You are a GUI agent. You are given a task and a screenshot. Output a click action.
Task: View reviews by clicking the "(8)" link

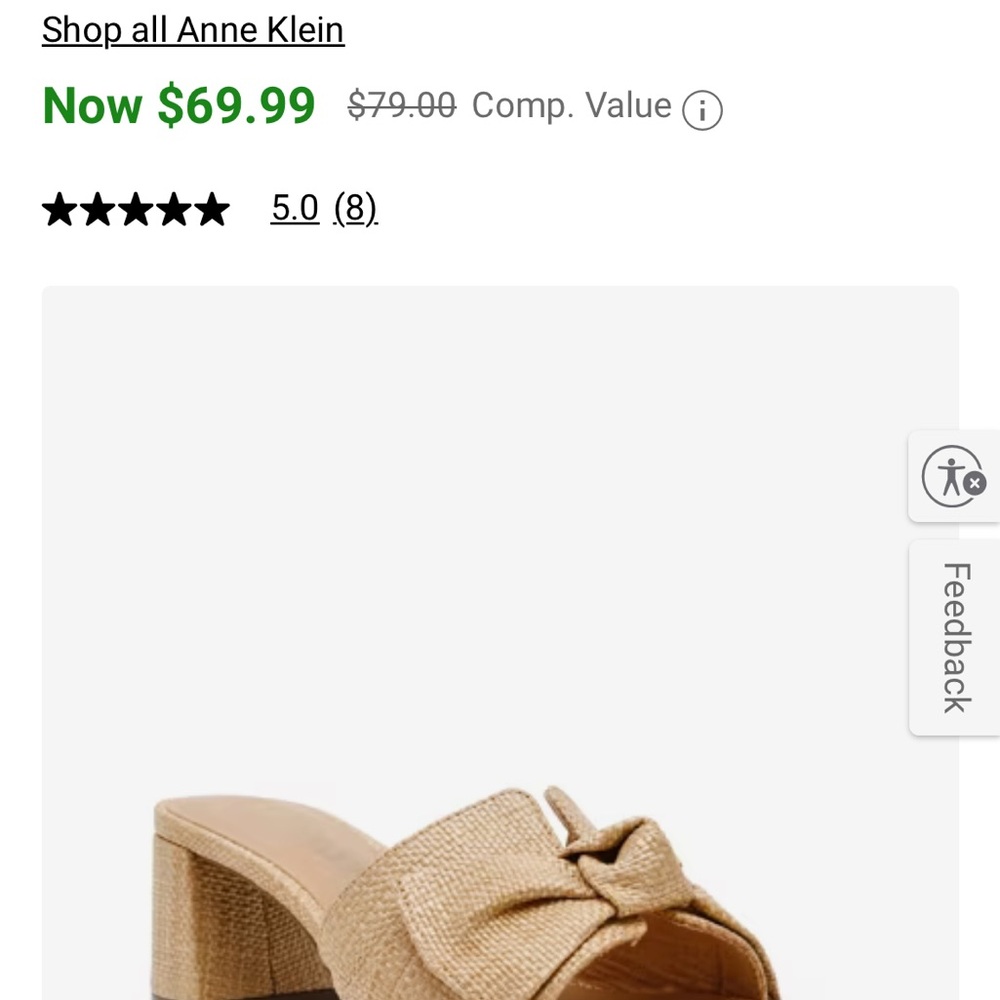click(x=357, y=209)
